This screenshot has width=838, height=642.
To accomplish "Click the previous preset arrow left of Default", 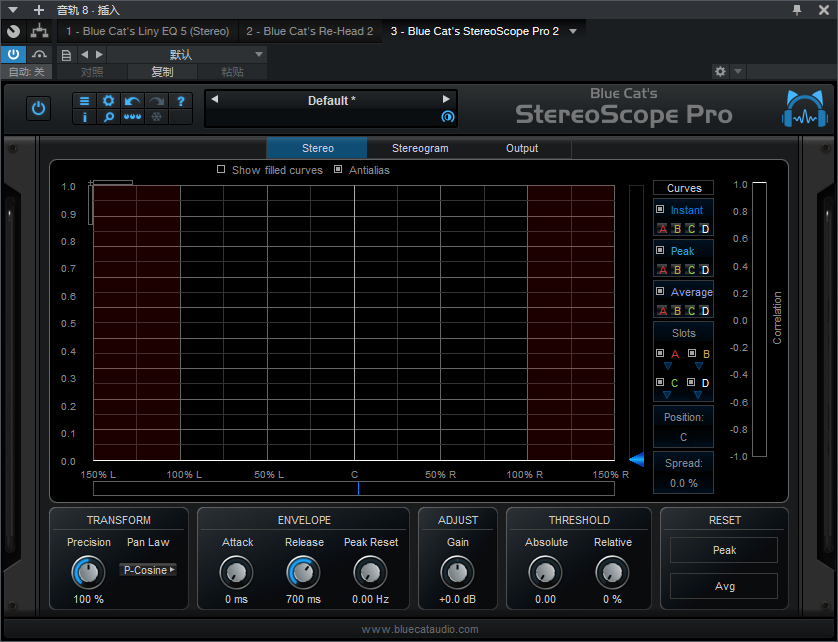I will coord(215,99).
